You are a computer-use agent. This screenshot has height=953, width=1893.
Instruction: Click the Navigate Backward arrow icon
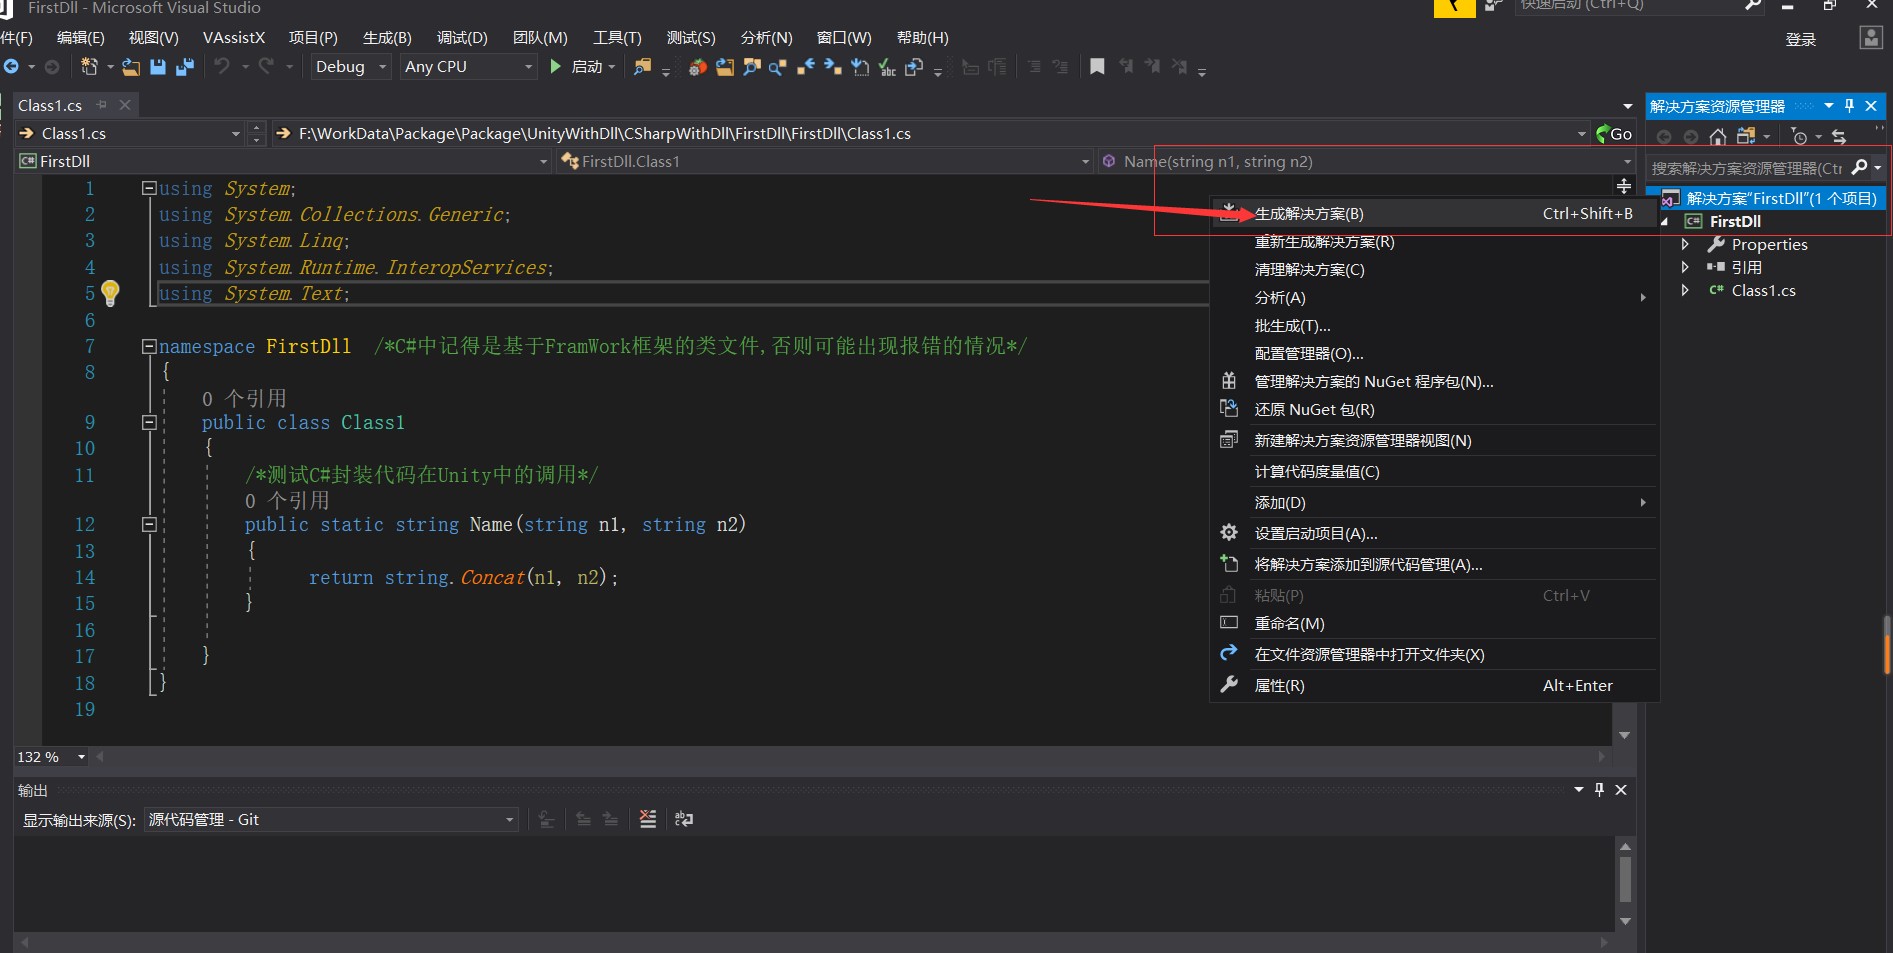pyautogui.click(x=12, y=66)
